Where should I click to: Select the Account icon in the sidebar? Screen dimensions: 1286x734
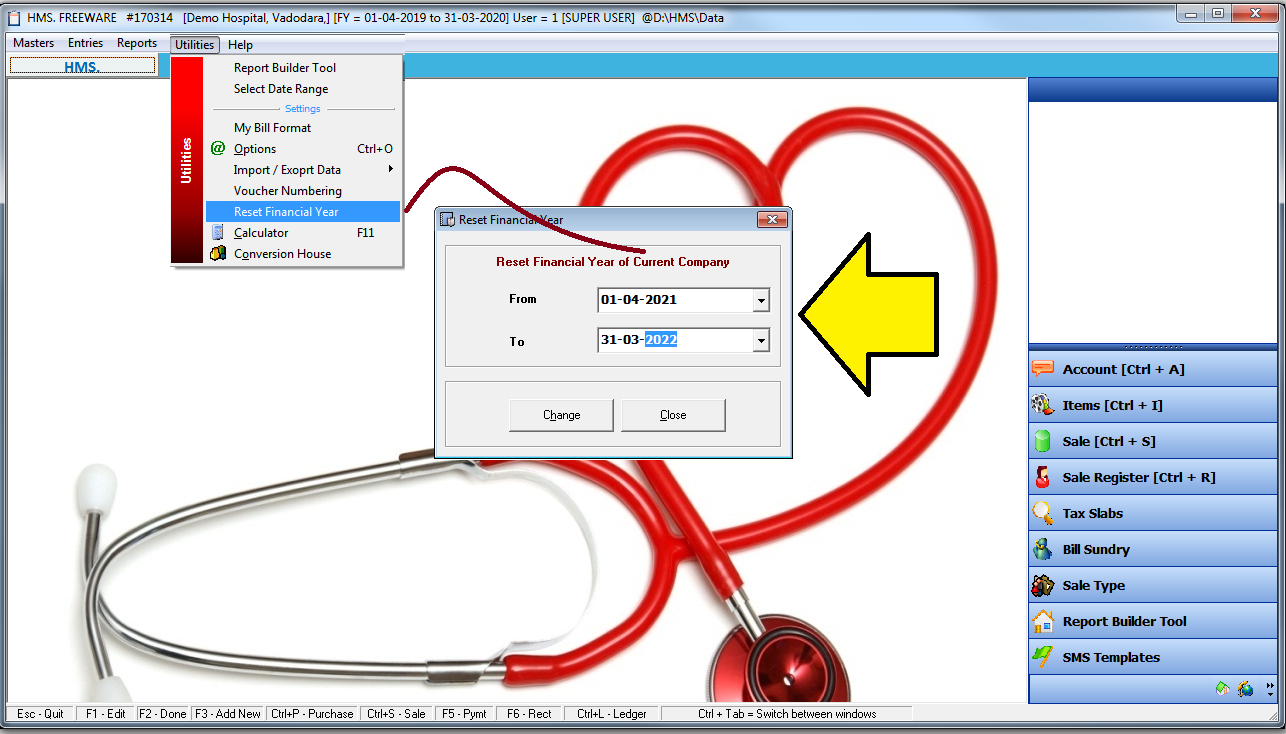pyautogui.click(x=1042, y=368)
